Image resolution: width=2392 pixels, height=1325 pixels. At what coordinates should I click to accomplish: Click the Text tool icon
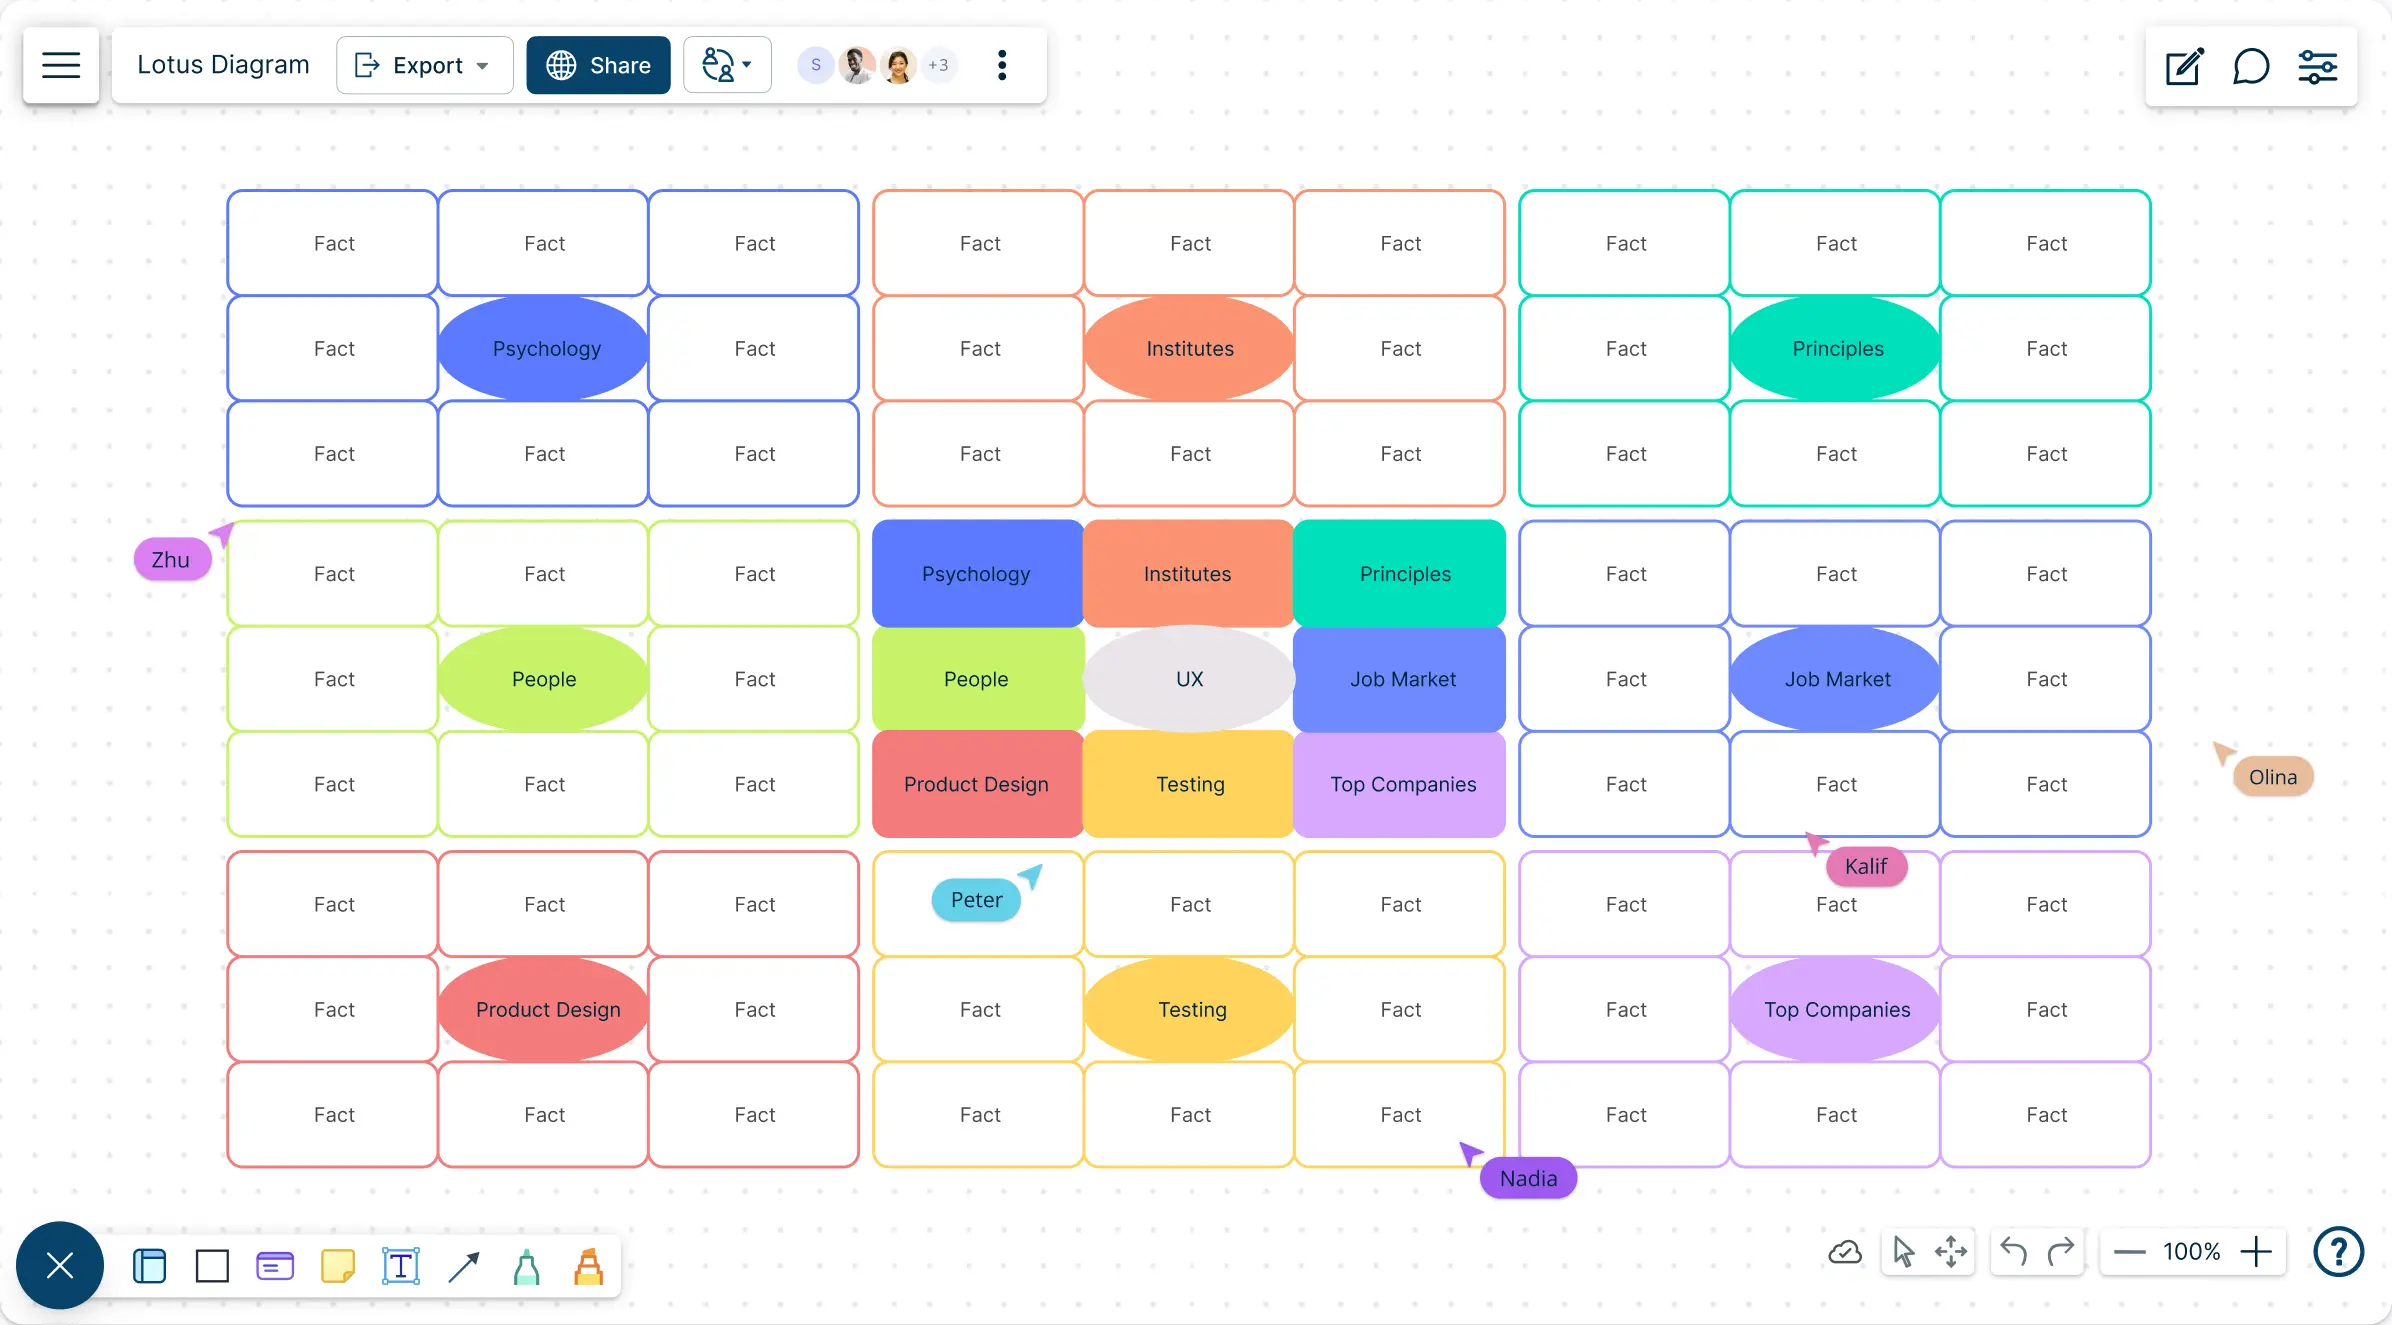point(401,1265)
